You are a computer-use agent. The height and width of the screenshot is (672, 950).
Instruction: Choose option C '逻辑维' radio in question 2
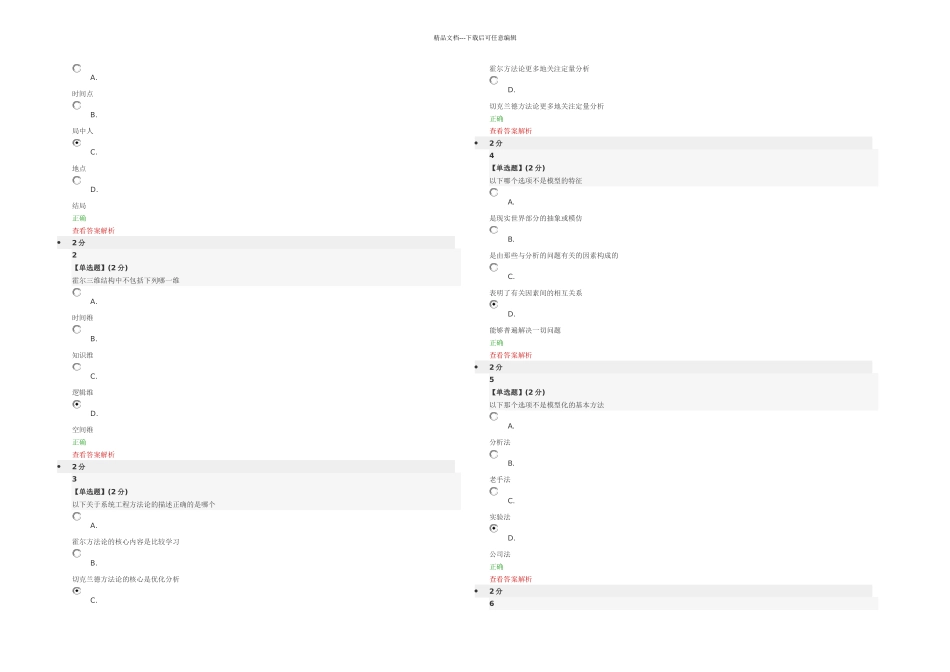(77, 367)
